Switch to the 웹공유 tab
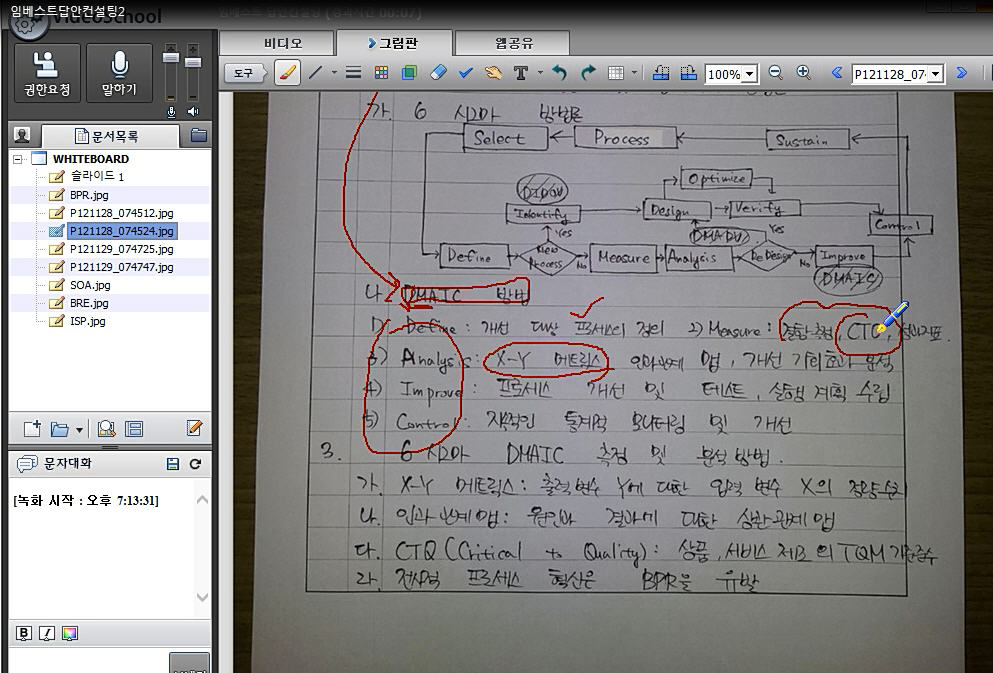The image size is (993, 673). pyautogui.click(x=514, y=43)
